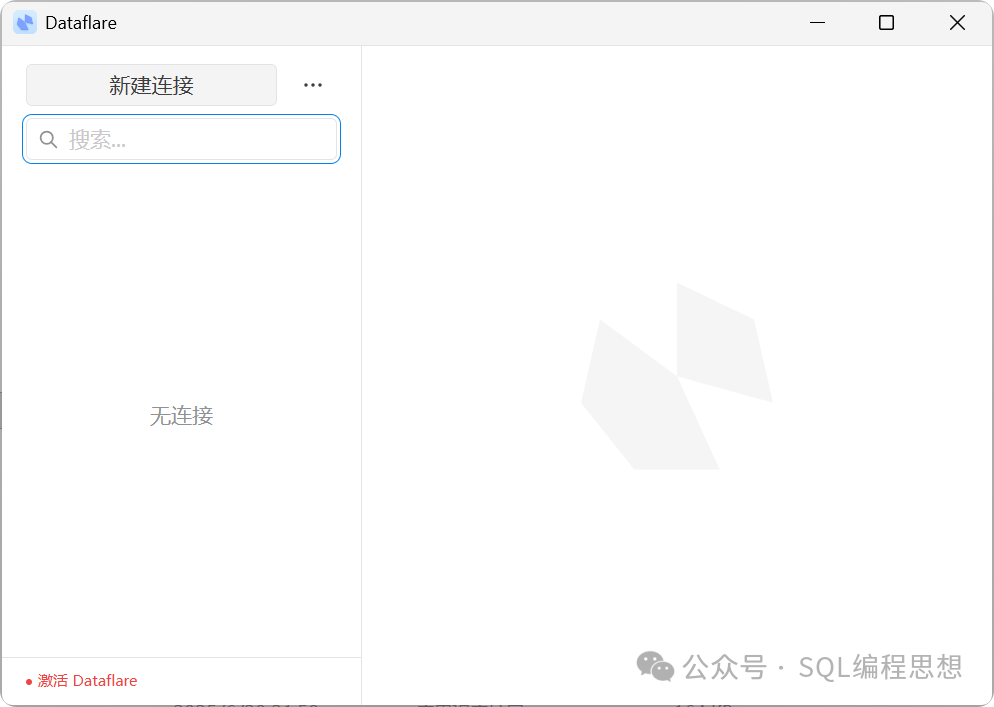Screen dimensions: 994x707
Task: Click the Dataflare app icon in title bar
Action: pyautogui.click(x=25, y=23)
